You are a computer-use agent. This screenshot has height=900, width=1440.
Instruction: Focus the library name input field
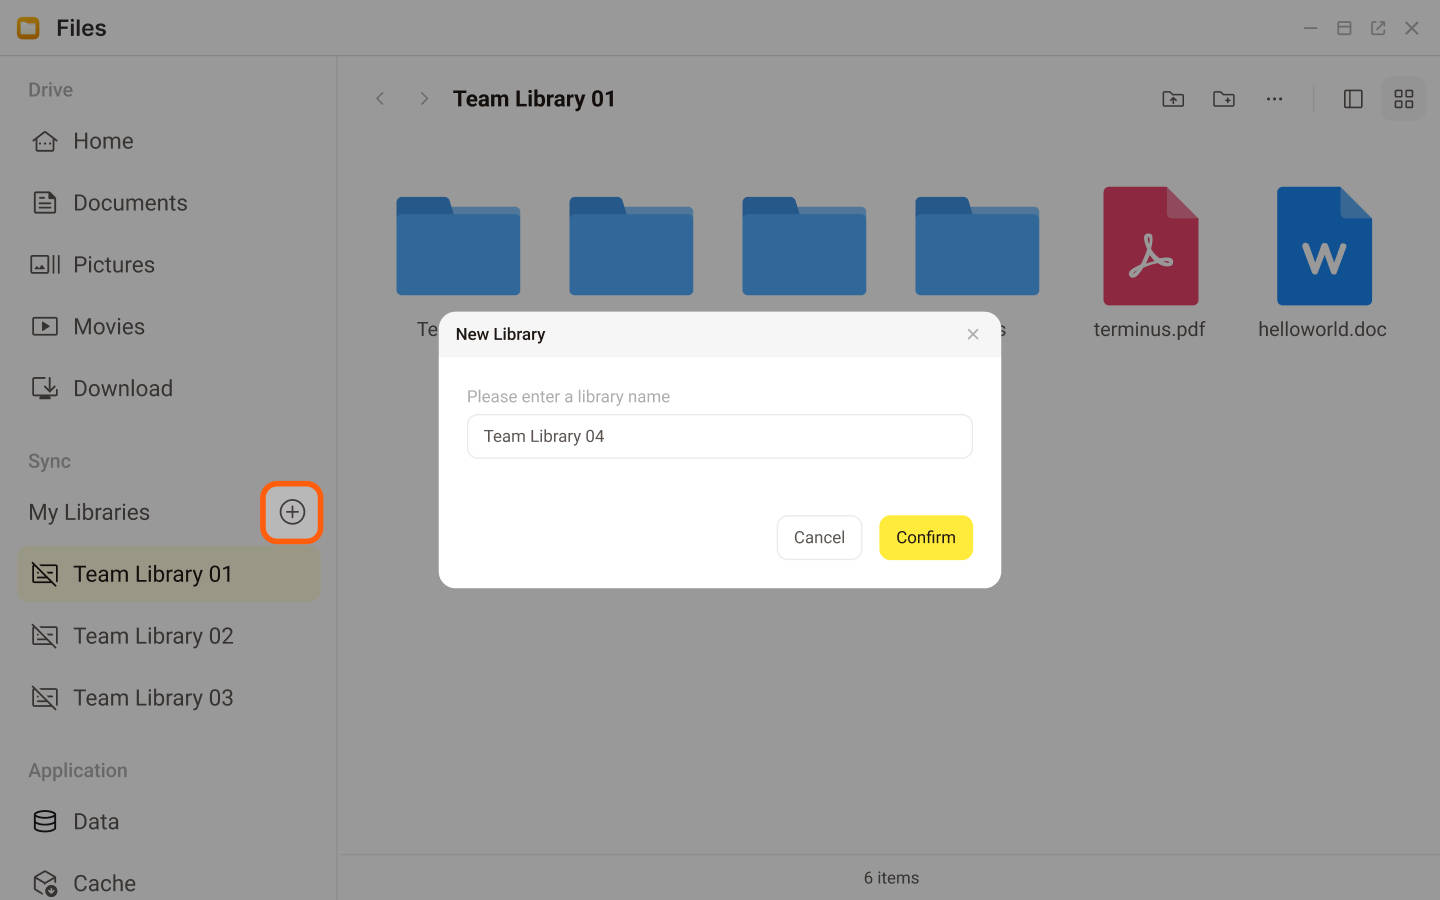pyautogui.click(x=719, y=436)
